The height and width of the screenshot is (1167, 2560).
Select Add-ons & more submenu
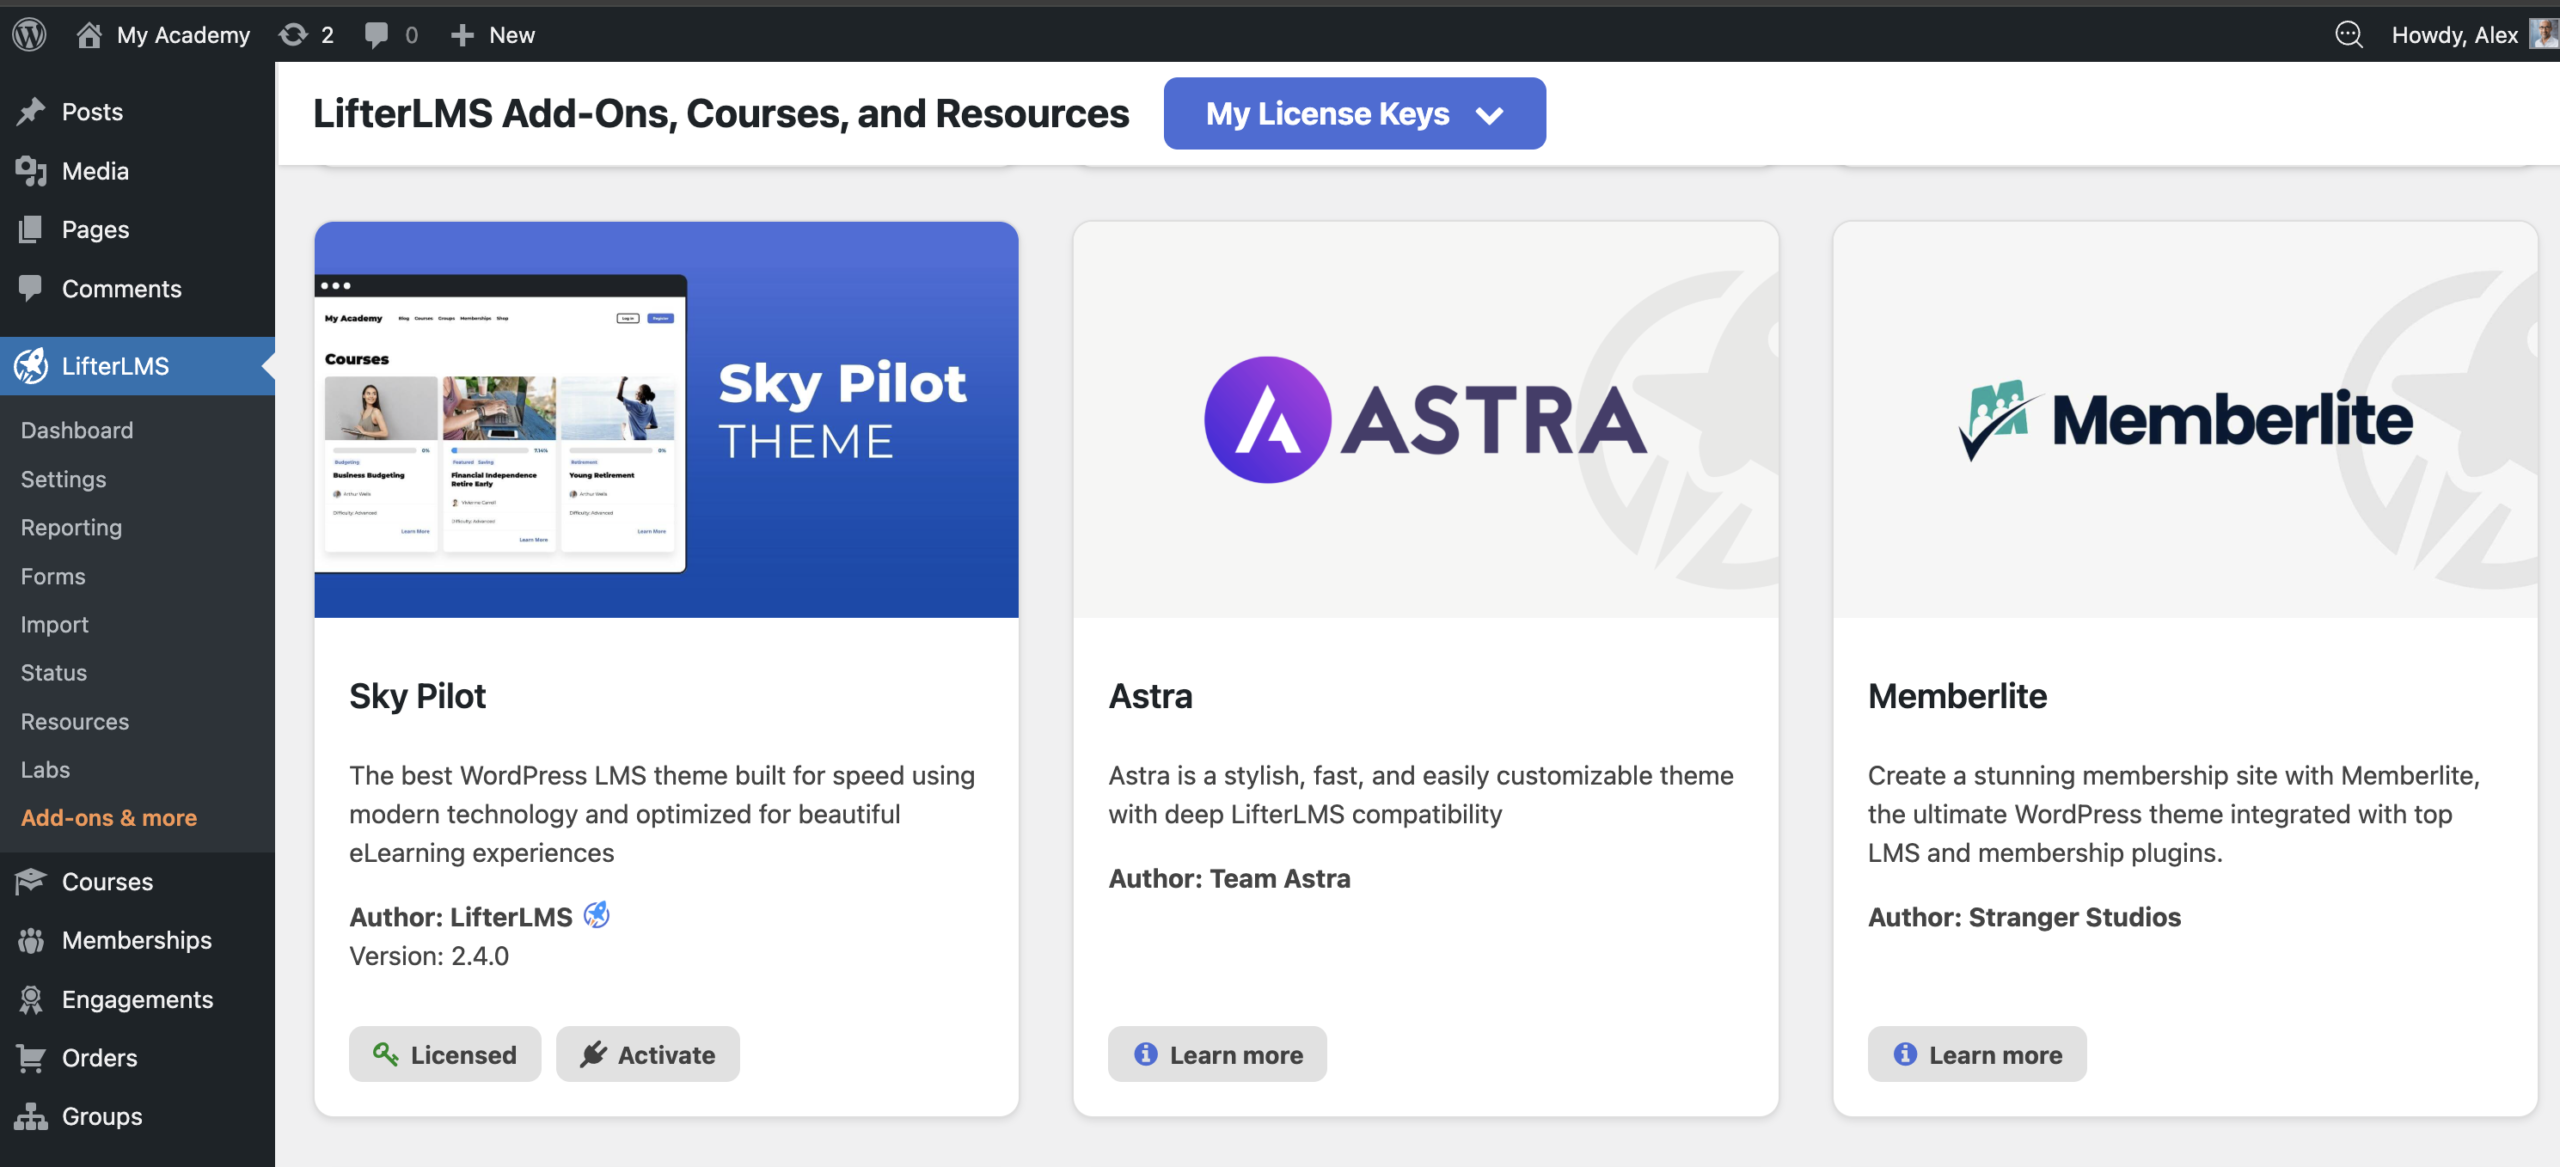click(x=109, y=818)
